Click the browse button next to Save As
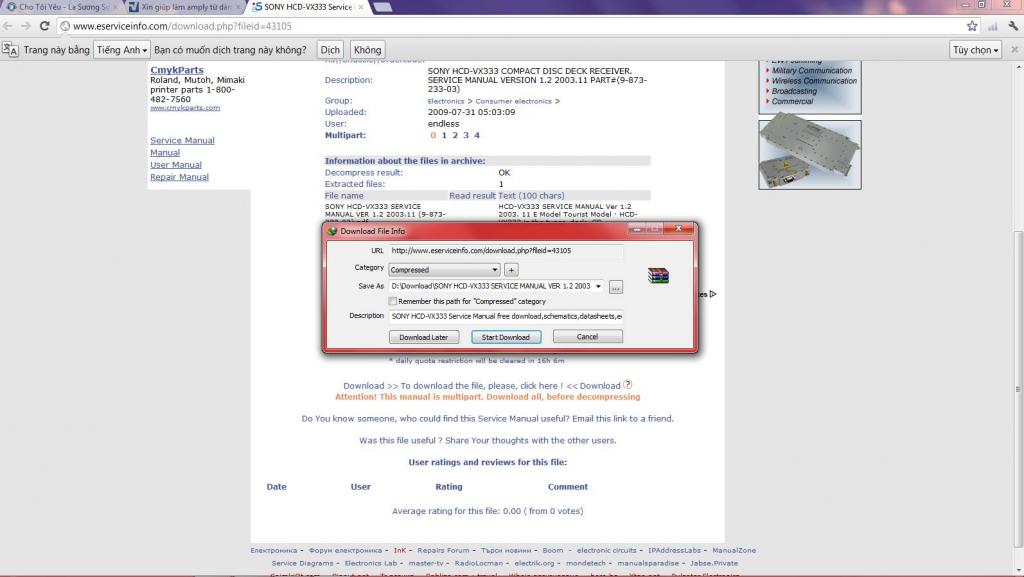The width and height of the screenshot is (1024, 577). [615, 287]
